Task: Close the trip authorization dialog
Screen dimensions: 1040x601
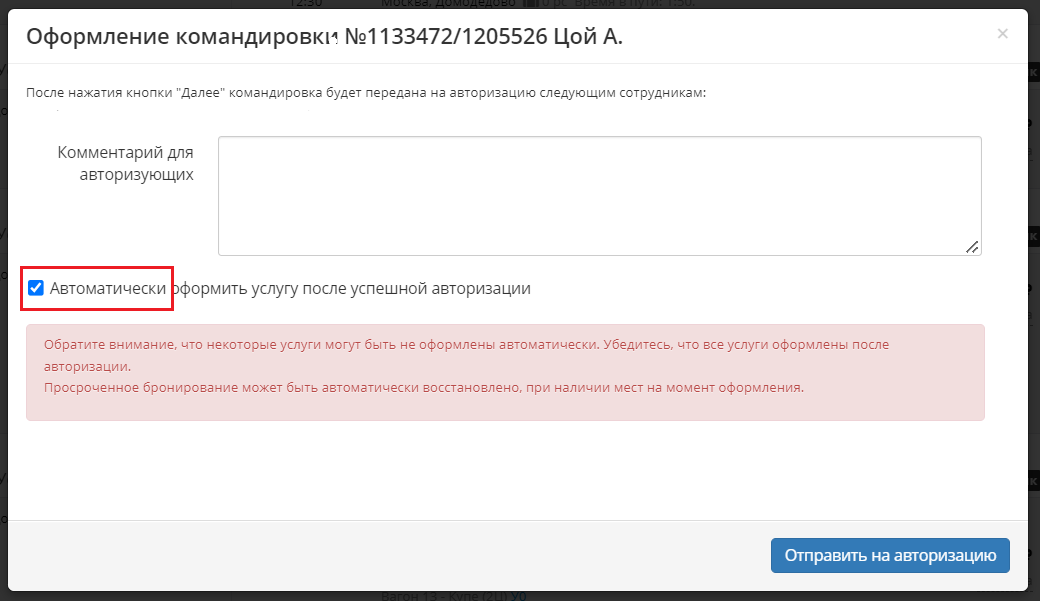Action: (1002, 34)
